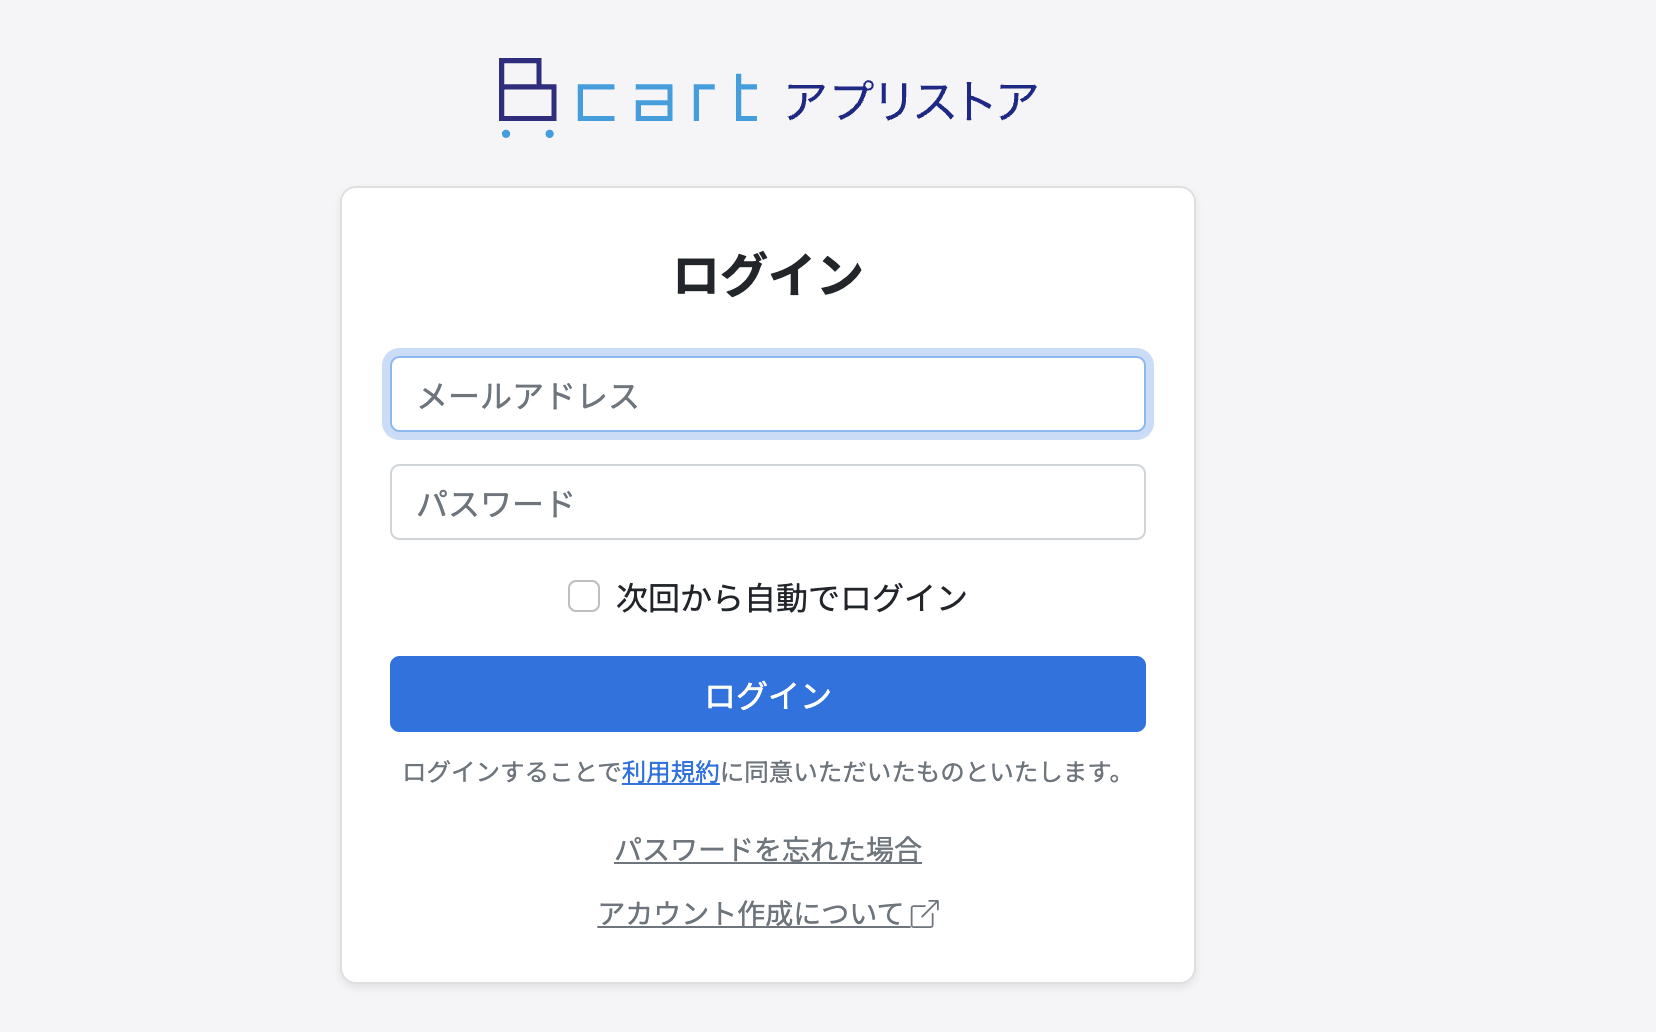Check the box next to 次回から自動でログイン
1656x1032 pixels.
[583, 596]
